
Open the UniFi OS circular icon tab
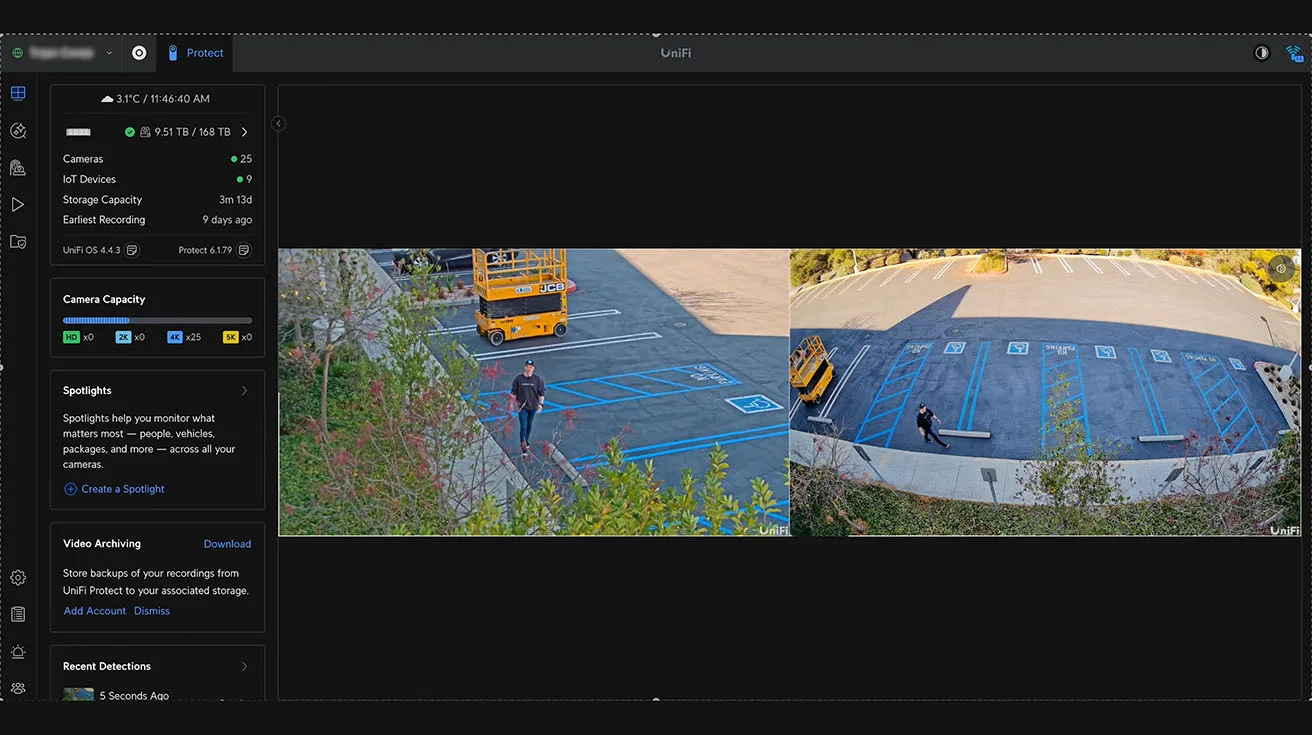coord(139,53)
